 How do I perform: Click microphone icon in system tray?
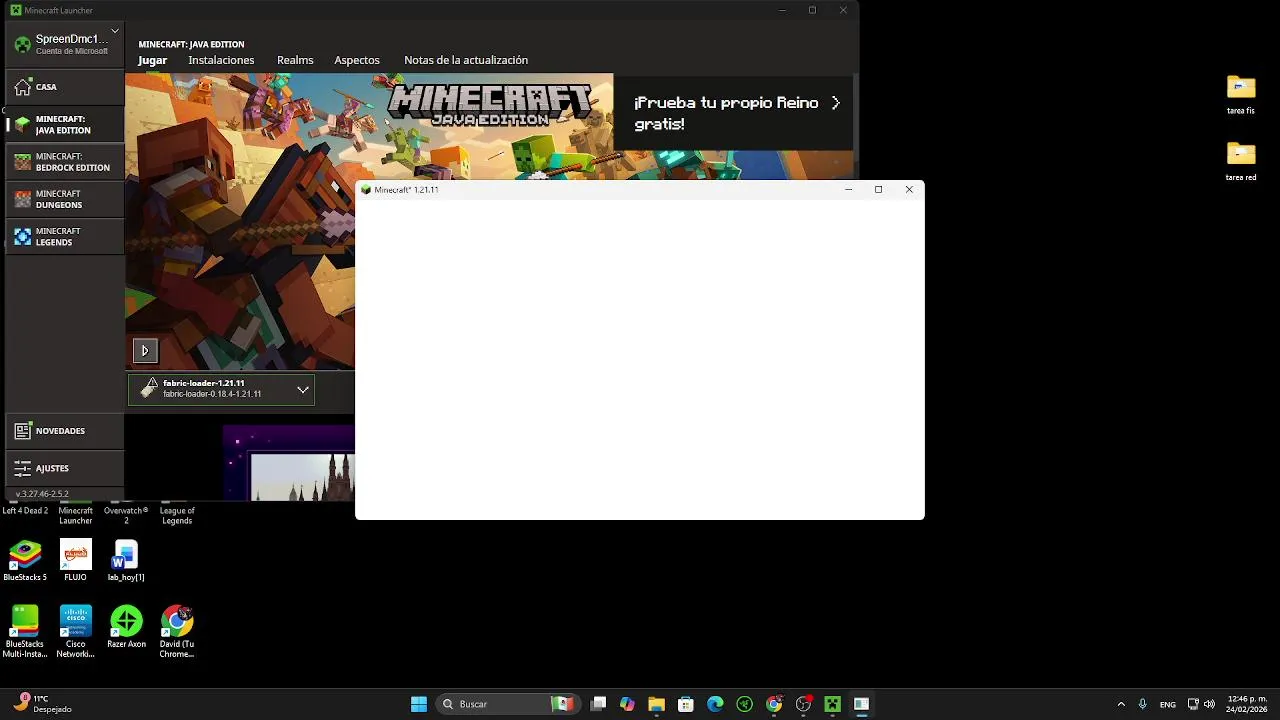[1142, 704]
